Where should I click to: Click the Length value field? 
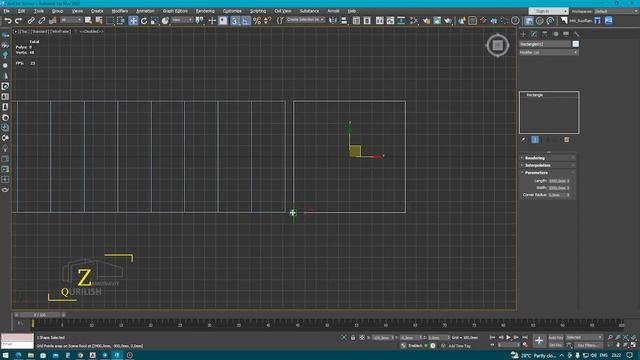tap(557, 180)
